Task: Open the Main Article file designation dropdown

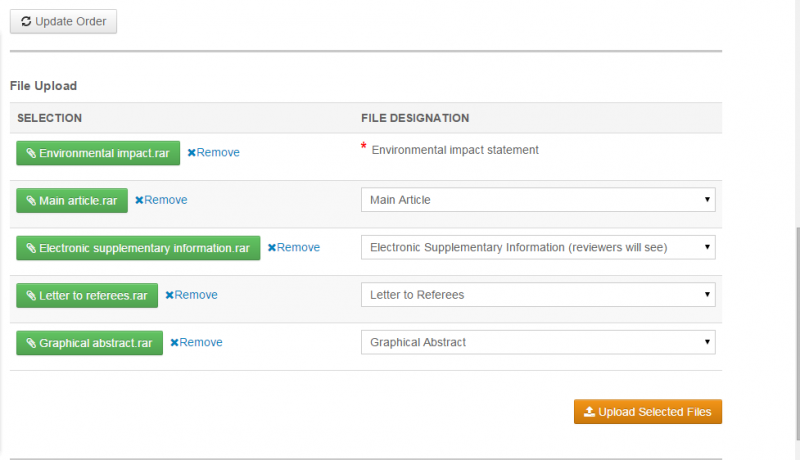Action: tap(538, 200)
